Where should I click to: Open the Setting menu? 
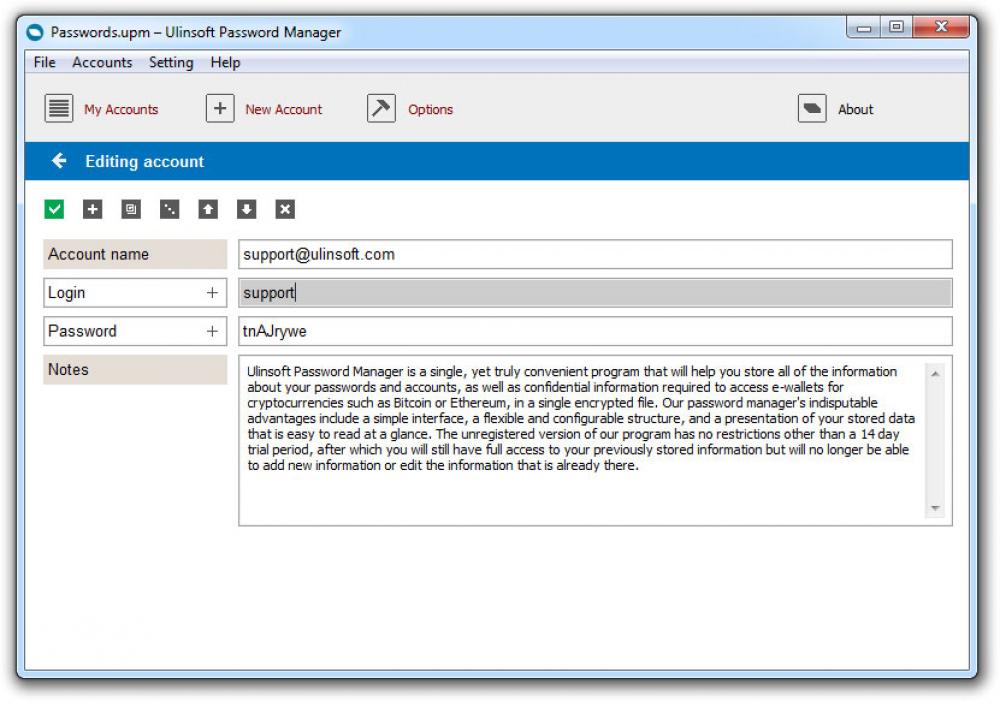click(171, 62)
